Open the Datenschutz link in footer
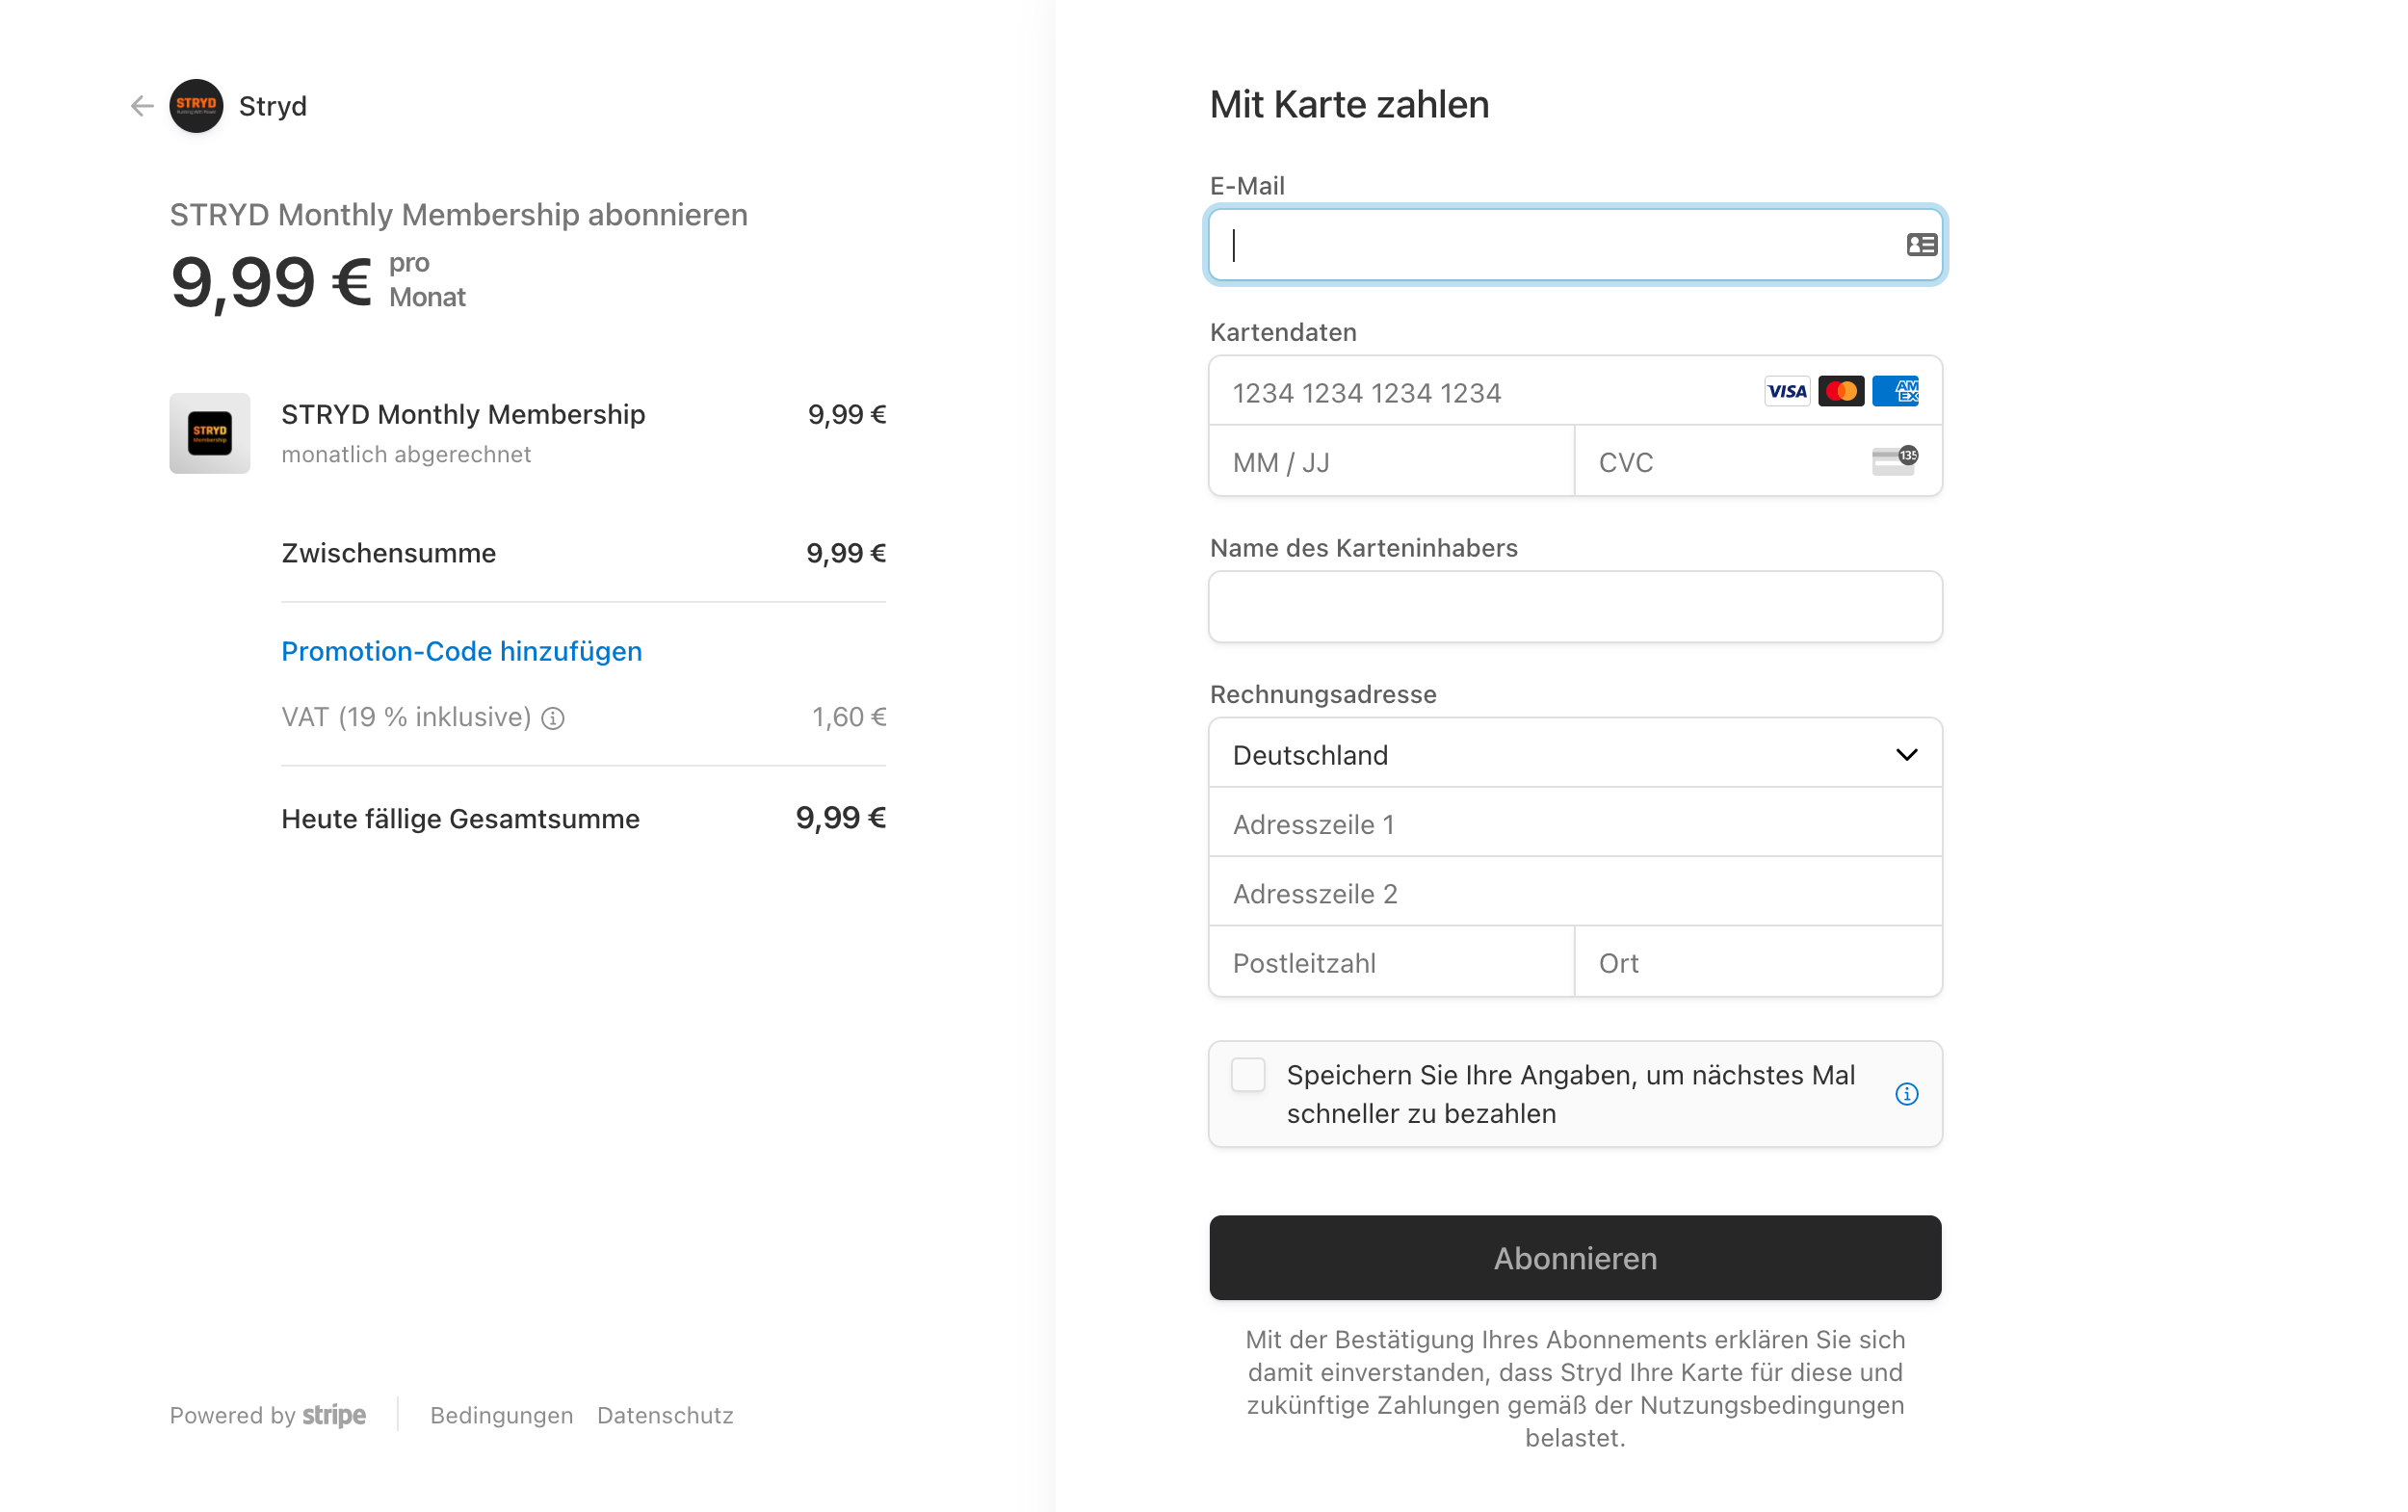Viewport: 2408px width, 1512px height. (x=665, y=1415)
